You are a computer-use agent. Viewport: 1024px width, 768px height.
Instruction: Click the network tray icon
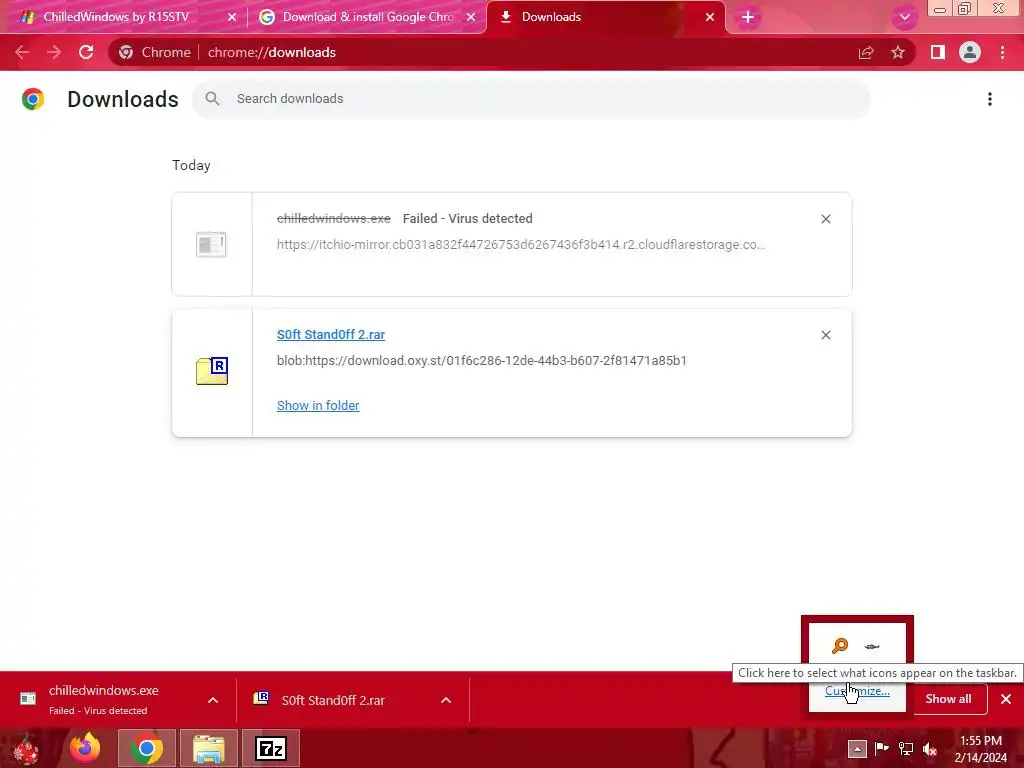[x=906, y=748]
